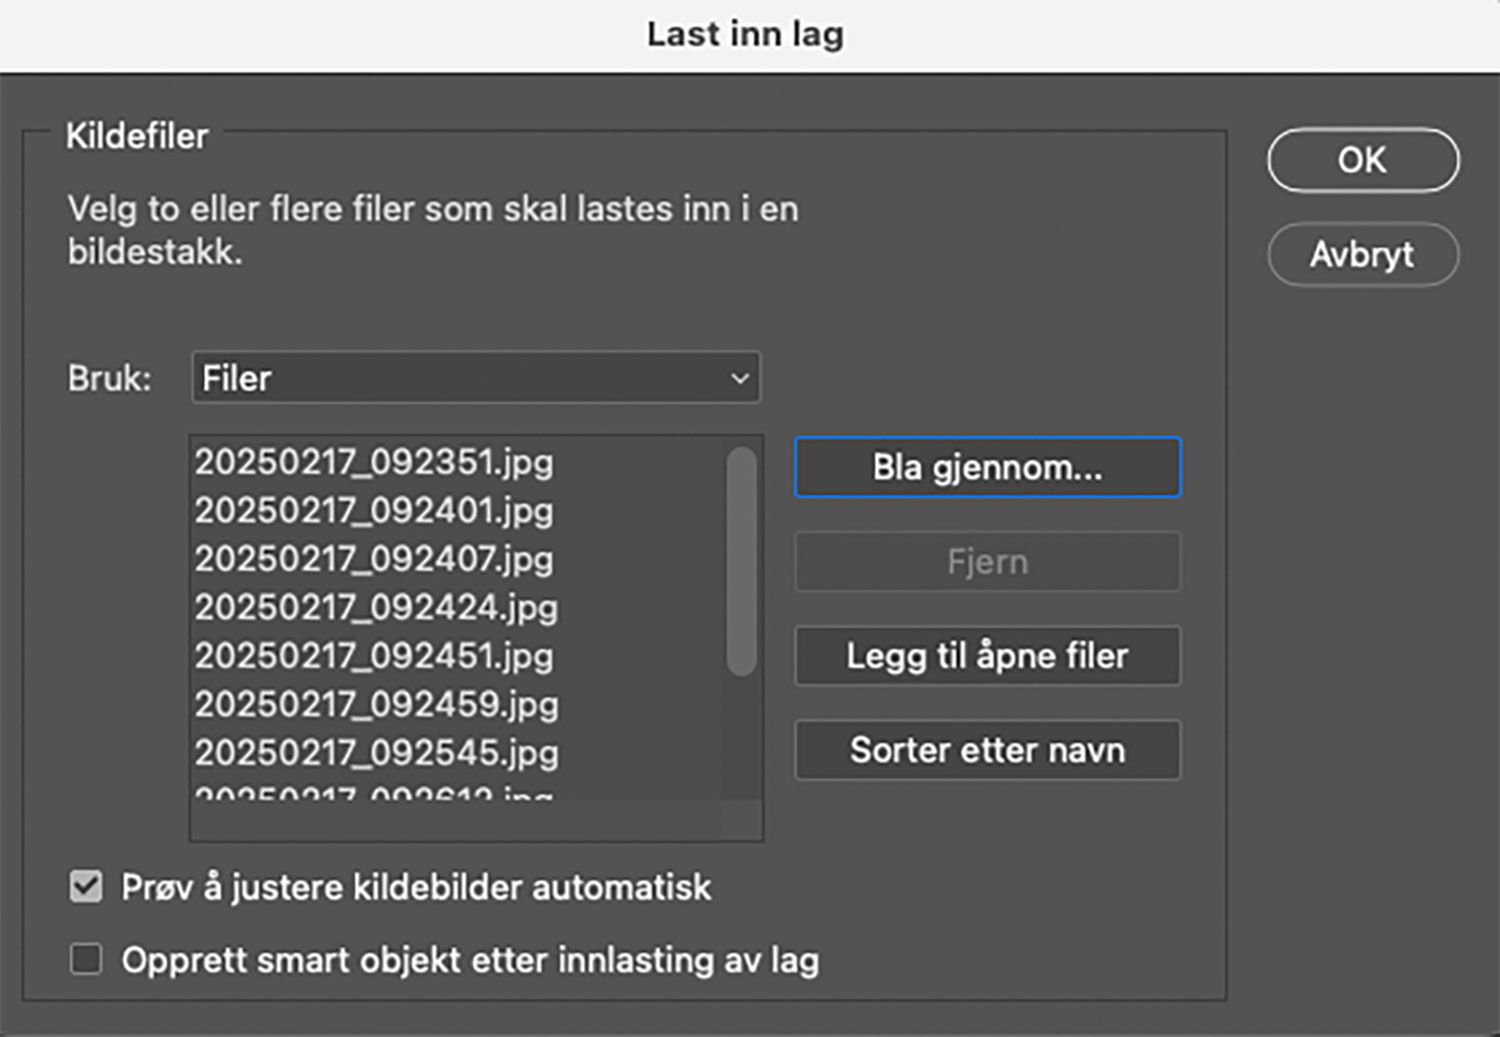
Task: Click the scrollbar track below the thumb
Action: click(741, 740)
